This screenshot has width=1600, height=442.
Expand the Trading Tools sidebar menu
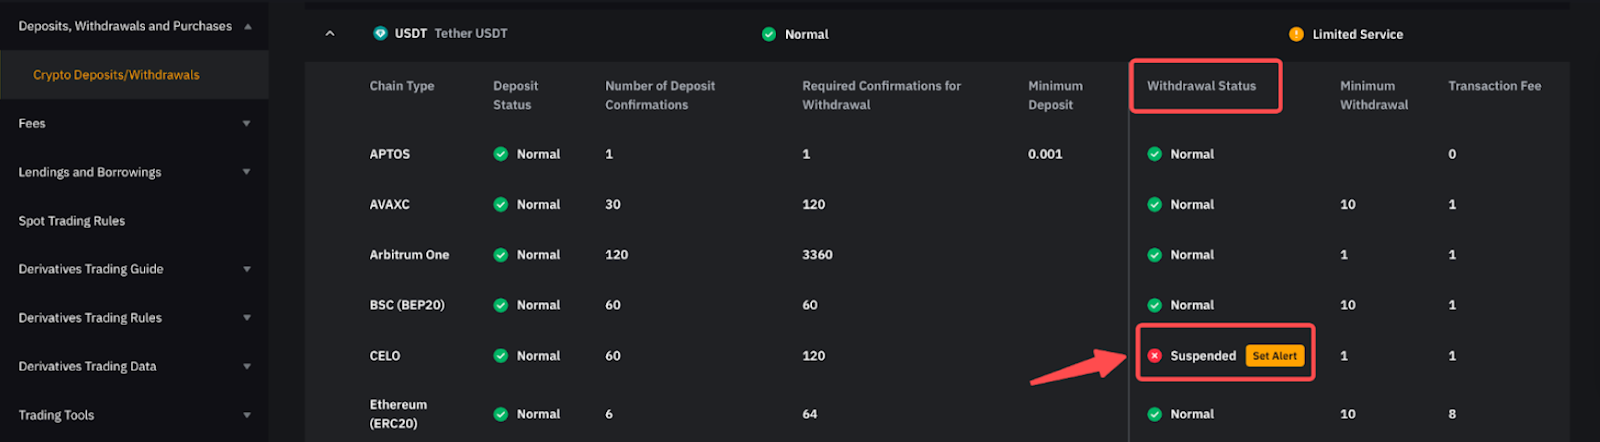tap(246, 415)
